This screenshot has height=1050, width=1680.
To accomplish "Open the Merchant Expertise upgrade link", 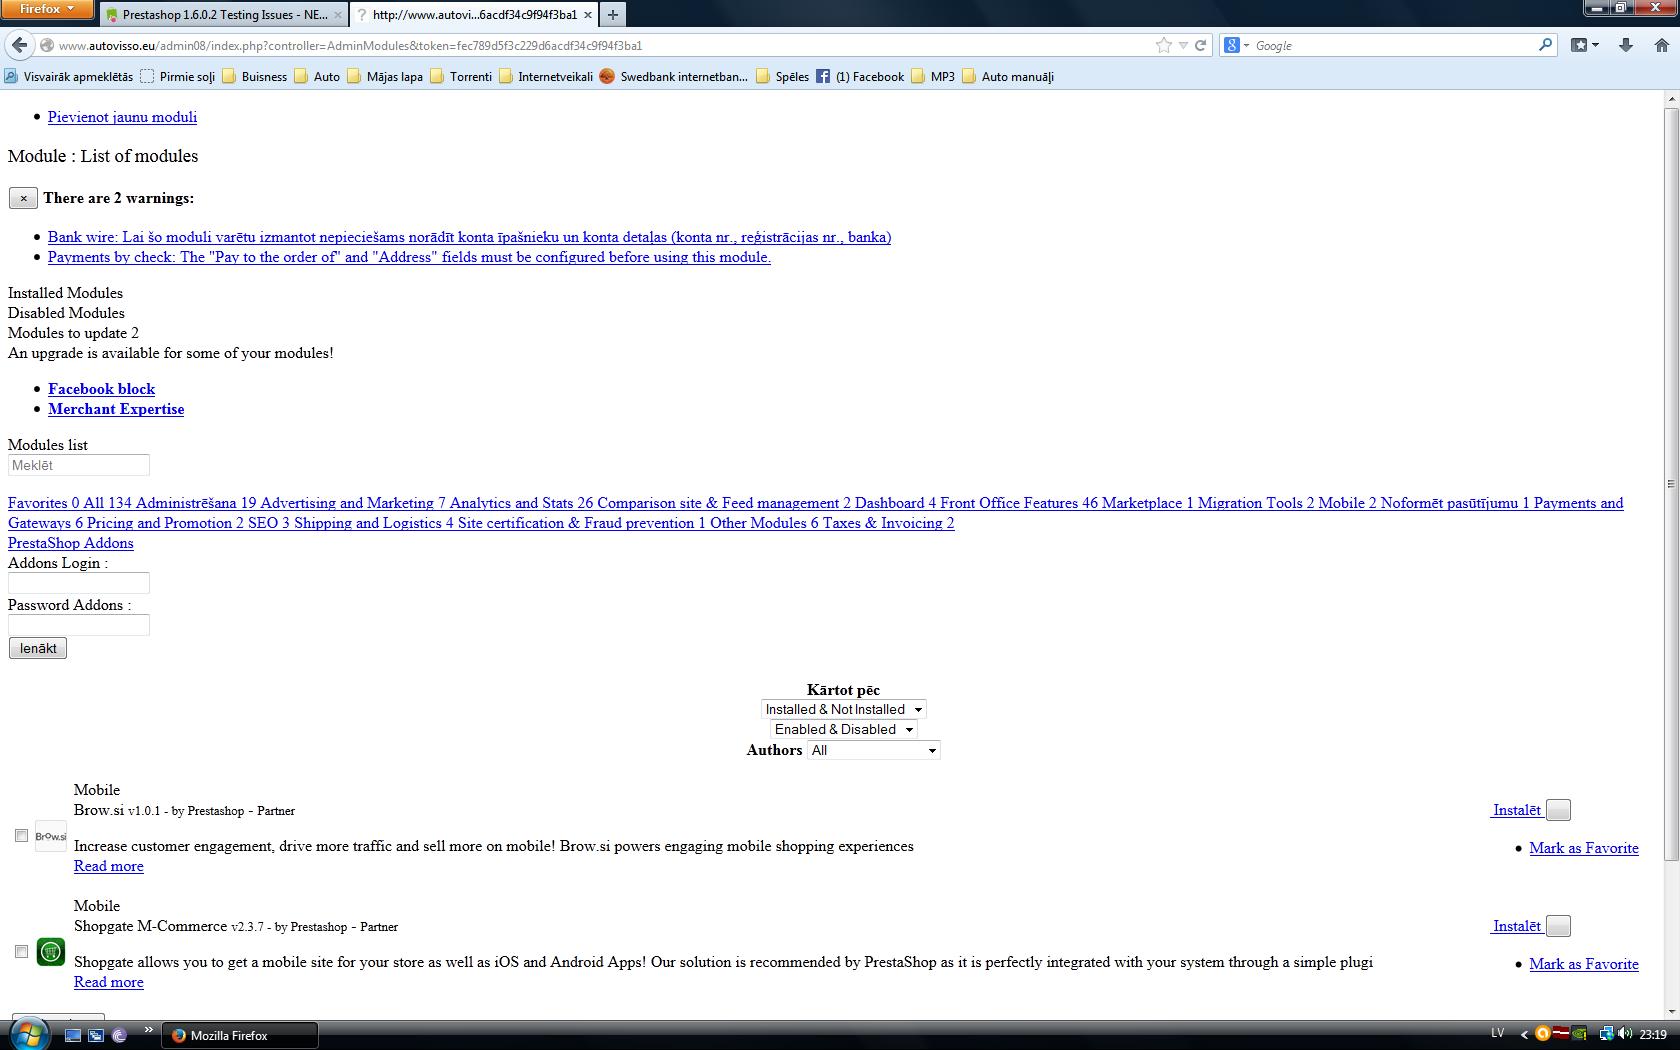I will (116, 409).
